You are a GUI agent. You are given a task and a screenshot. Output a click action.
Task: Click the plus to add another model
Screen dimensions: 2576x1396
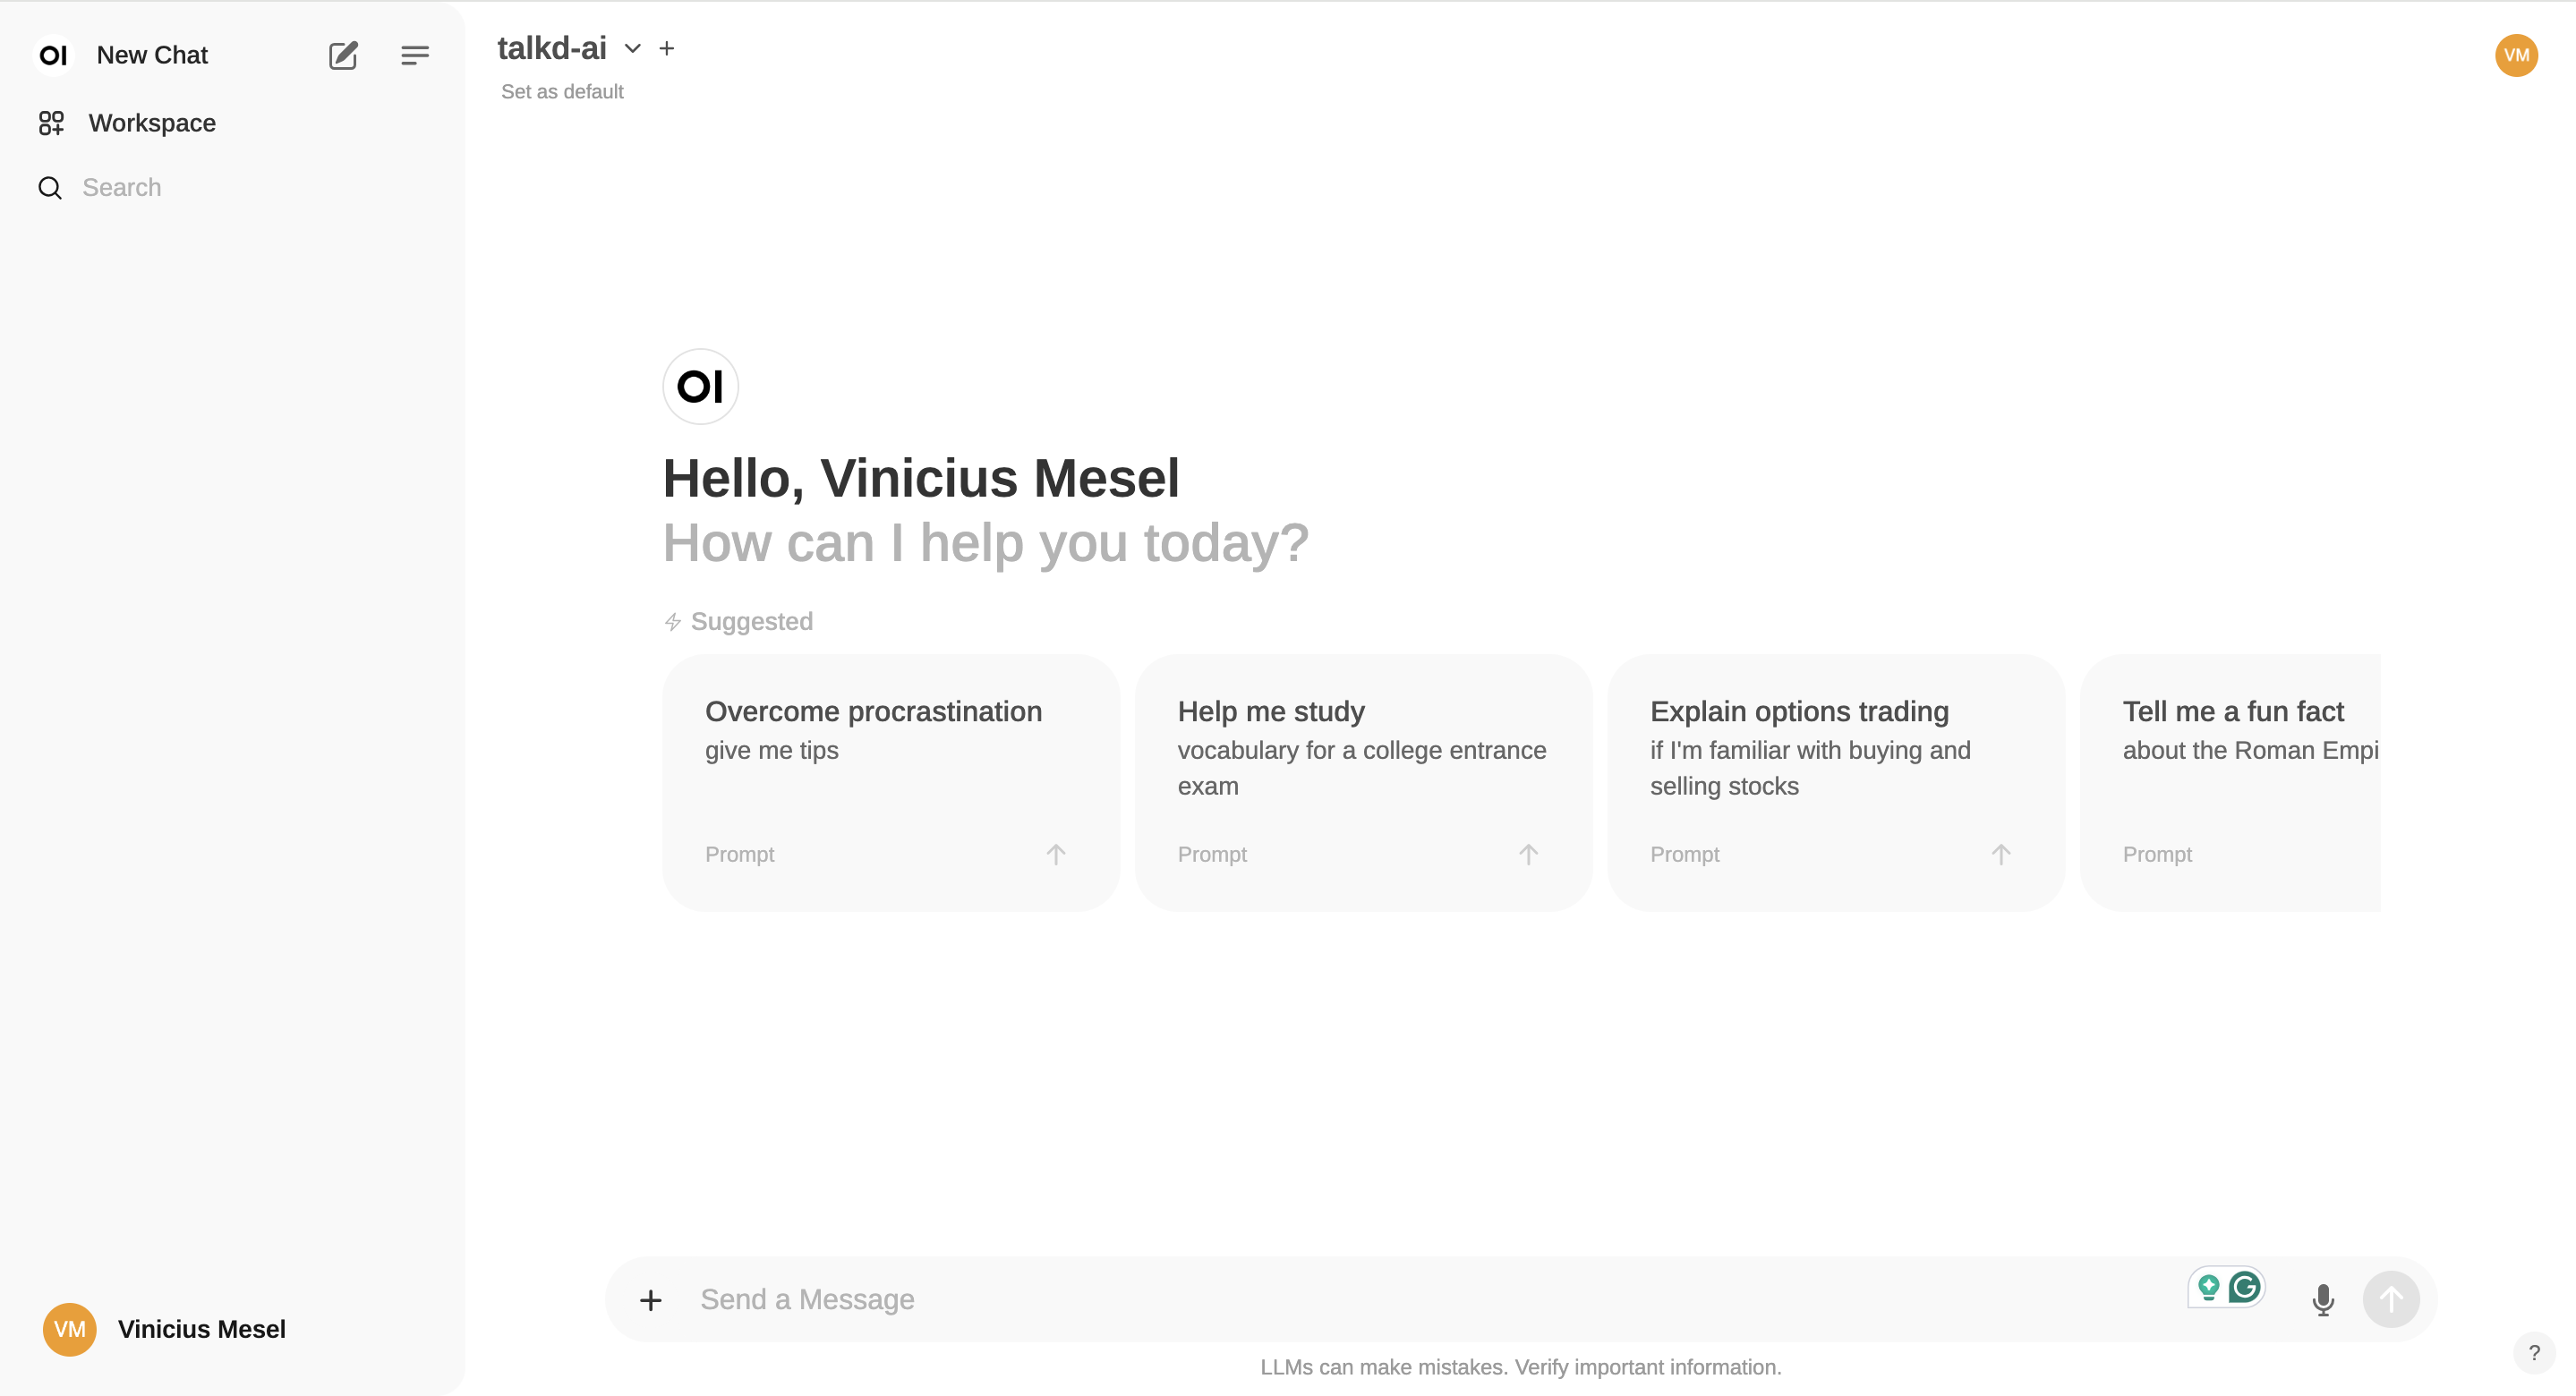[667, 48]
